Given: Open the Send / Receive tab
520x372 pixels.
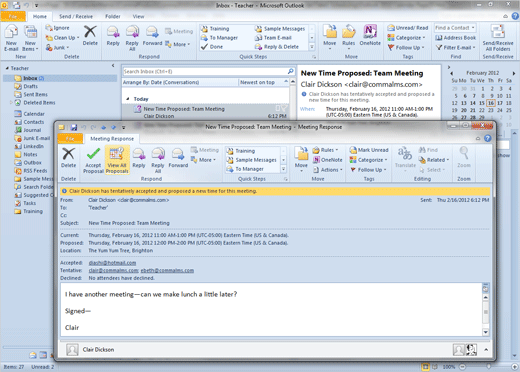Looking at the screenshot, I should pos(76,16).
